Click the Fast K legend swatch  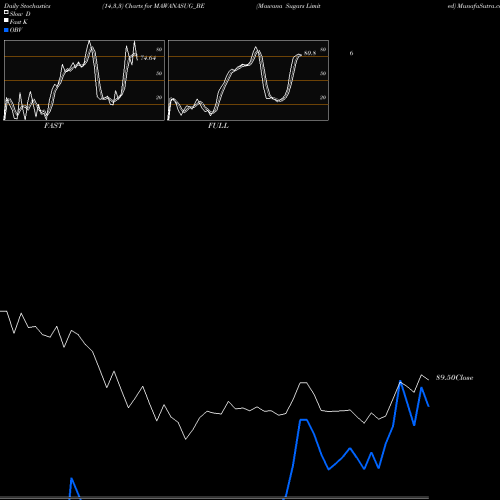(6, 20)
